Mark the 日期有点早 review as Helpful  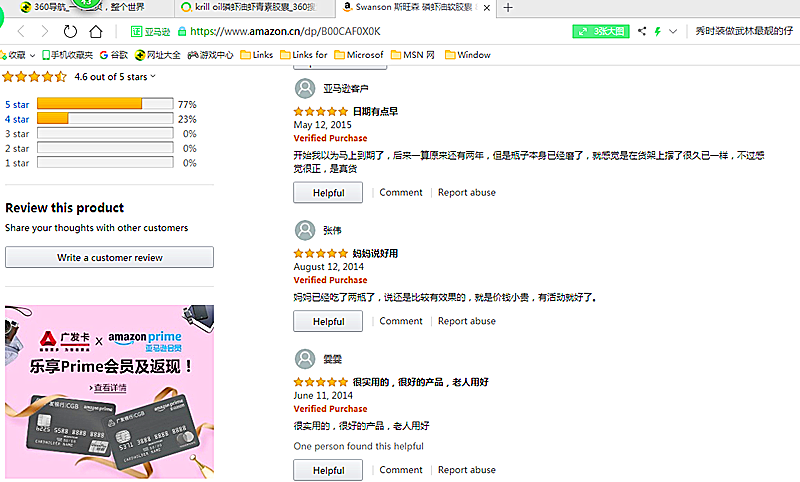(328, 193)
